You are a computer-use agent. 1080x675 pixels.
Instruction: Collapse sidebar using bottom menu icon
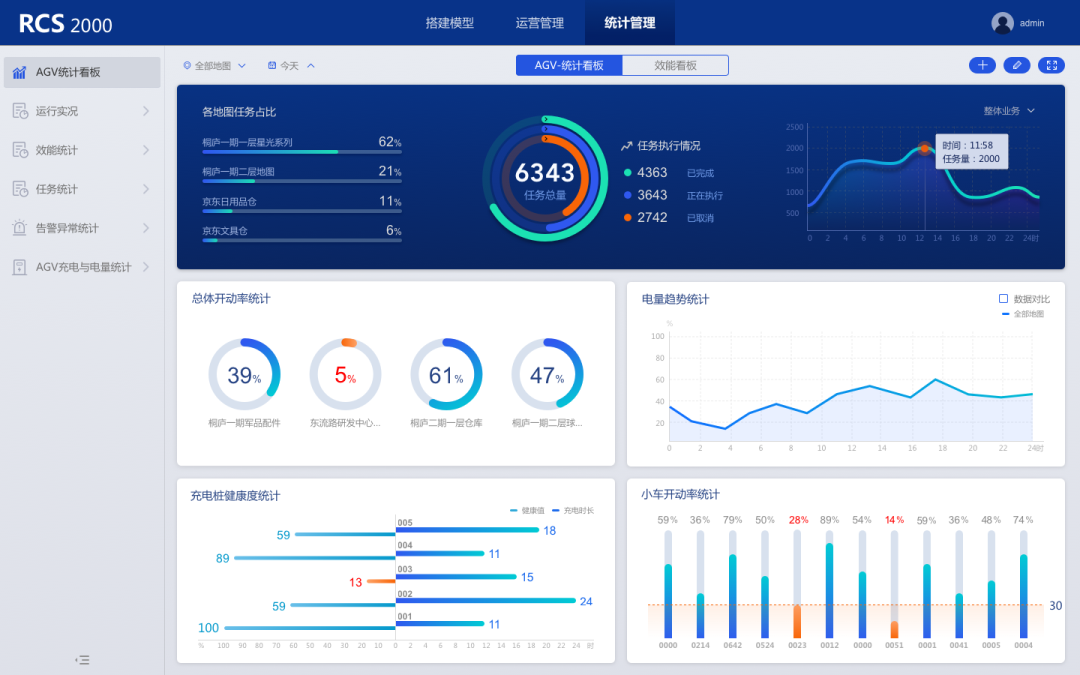click(x=82, y=660)
